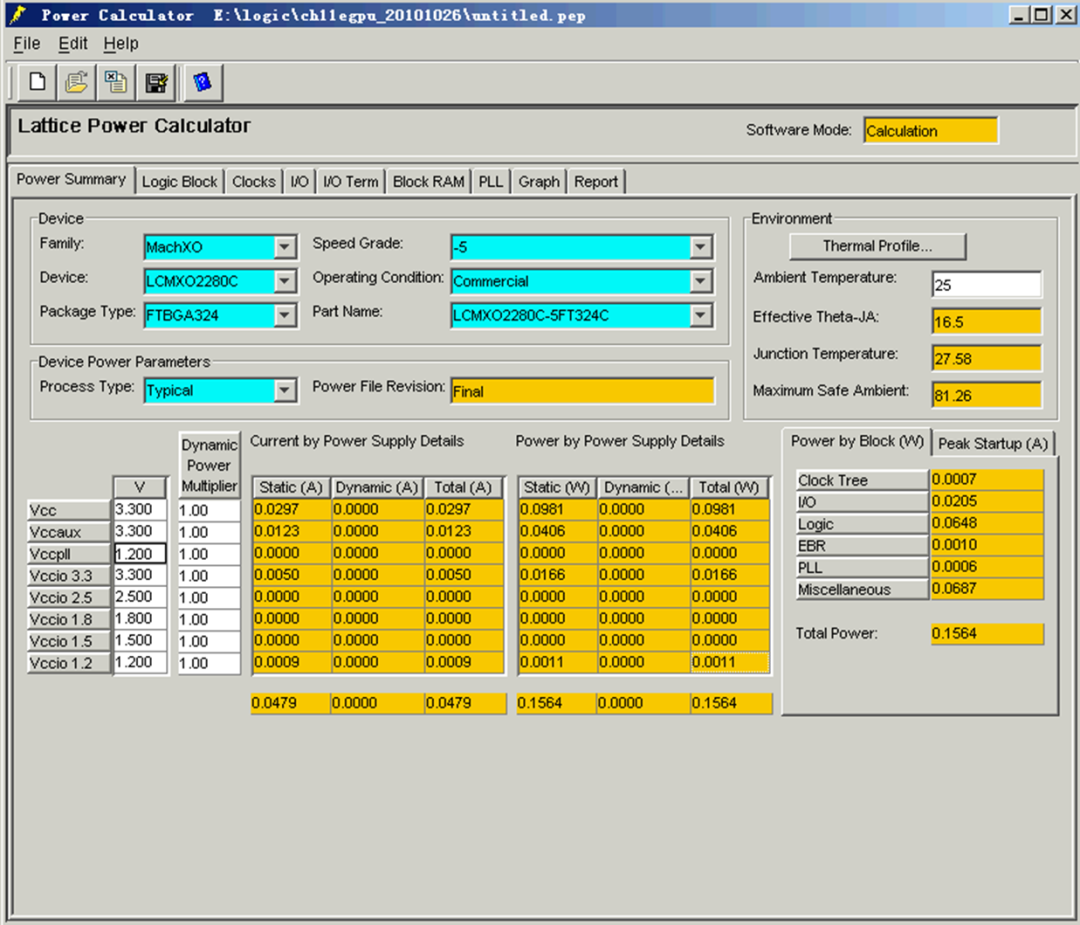Open the Process Type Typical dropdown
The height and width of the screenshot is (925, 1080).
pyautogui.click(x=284, y=391)
